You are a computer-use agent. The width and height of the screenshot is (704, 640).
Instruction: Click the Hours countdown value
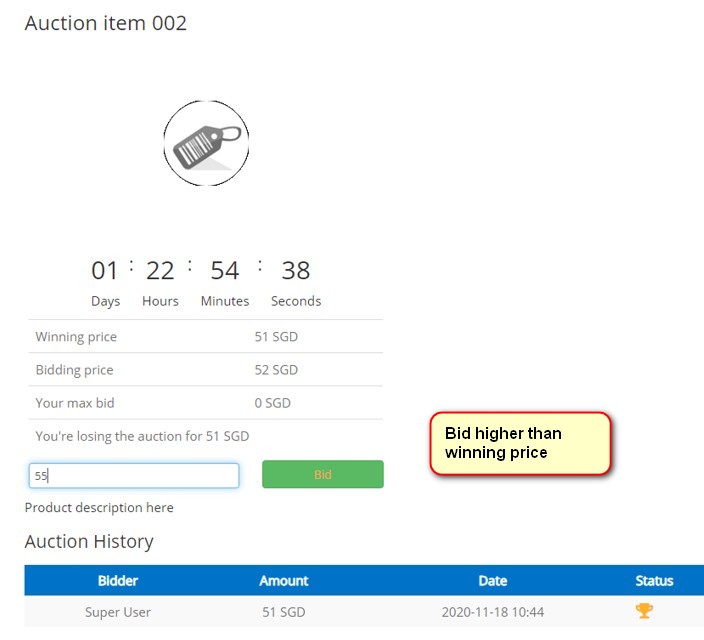tap(160, 270)
